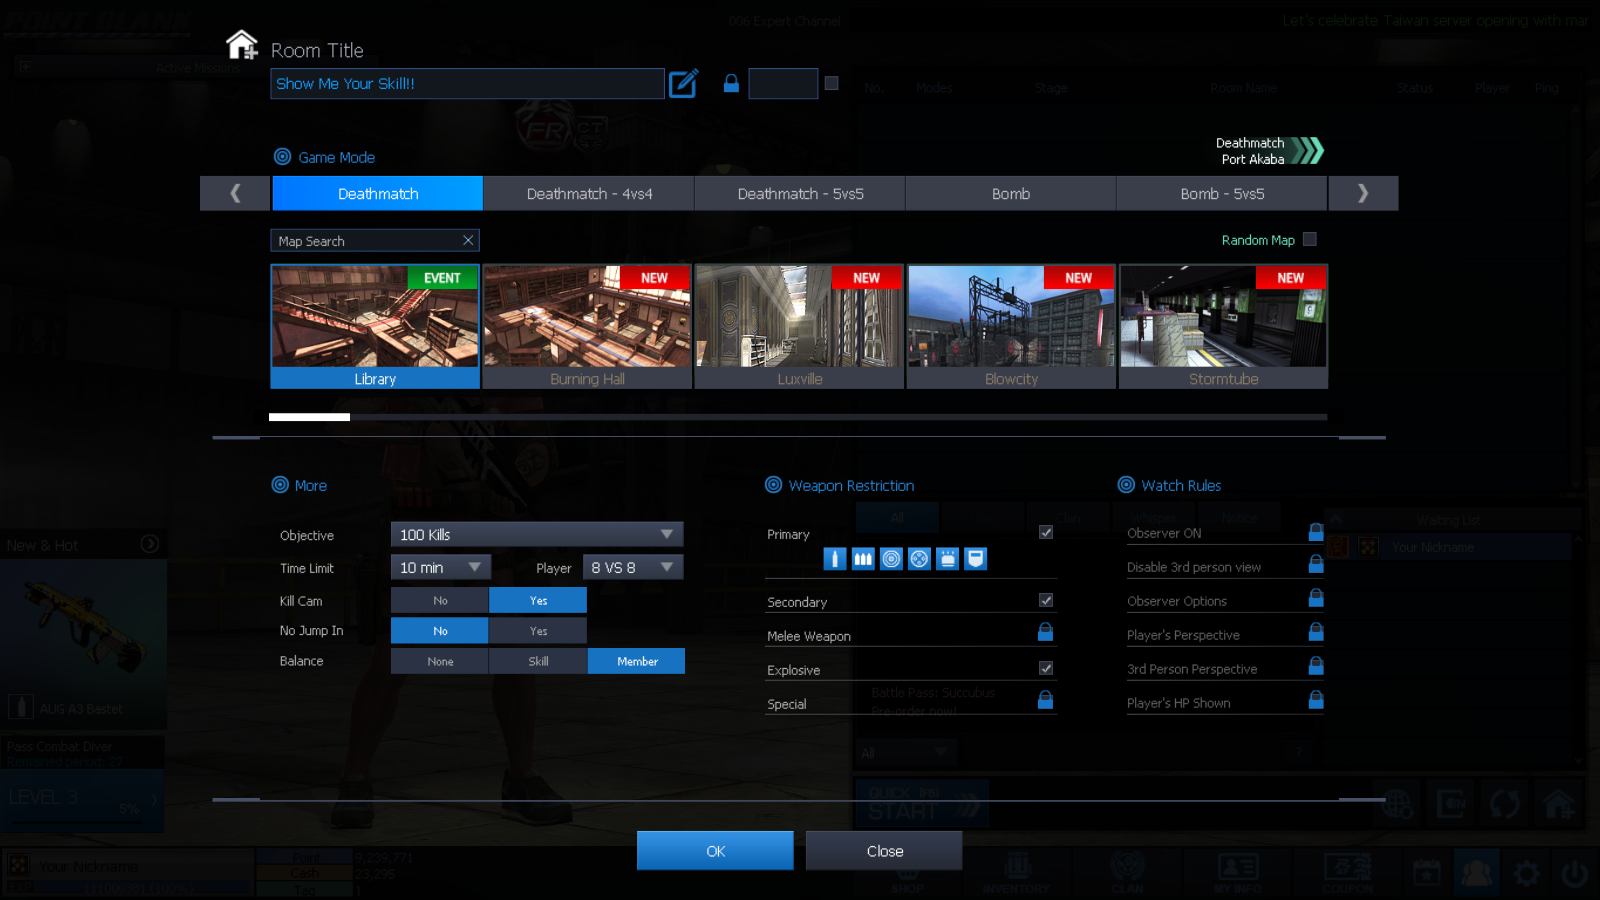Image resolution: width=1600 pixels, height=900 pixels.
Task: Open the settings gear in the lobby
Action: coord(1526,875)
